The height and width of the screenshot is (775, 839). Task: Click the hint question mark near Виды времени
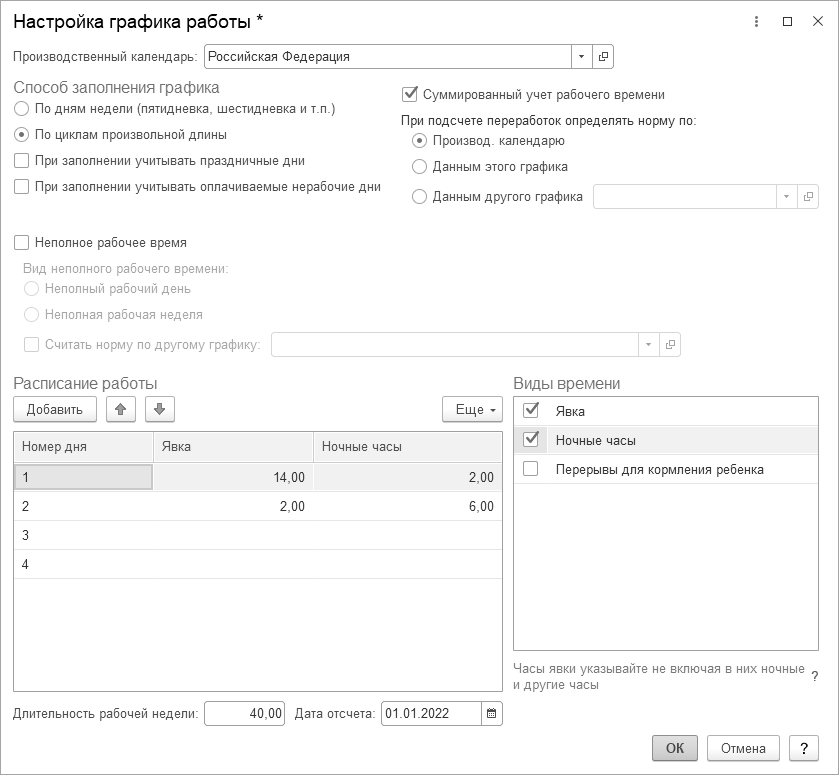[814, 677]
